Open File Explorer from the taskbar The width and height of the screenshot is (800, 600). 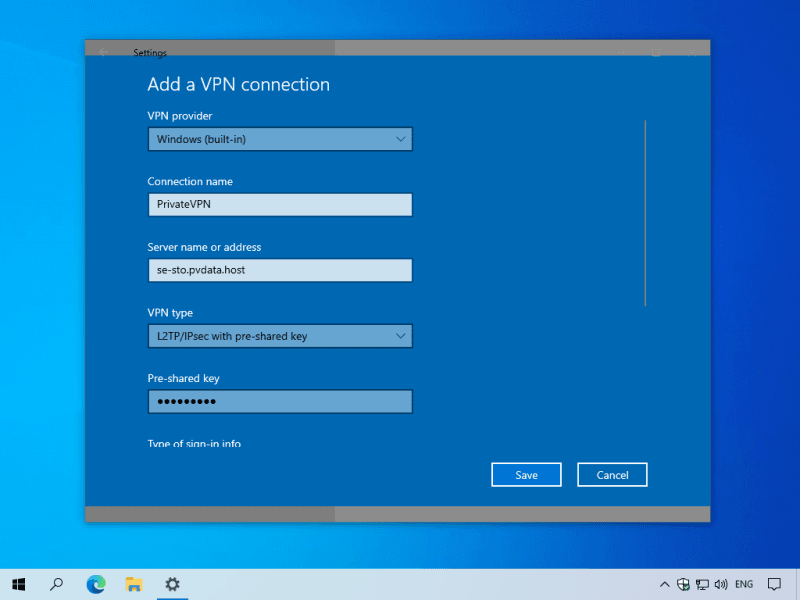click(x=134, y=584)
